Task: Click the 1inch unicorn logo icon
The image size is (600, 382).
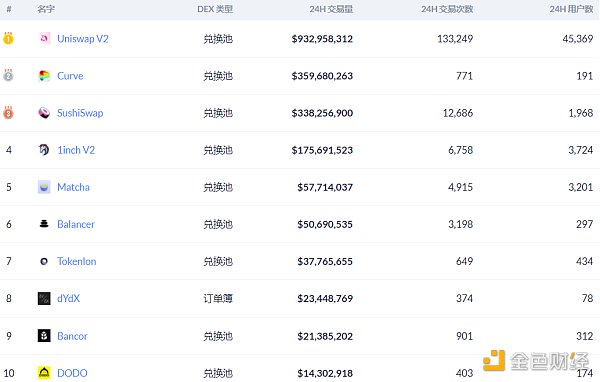Action: (x=44, y=150)
